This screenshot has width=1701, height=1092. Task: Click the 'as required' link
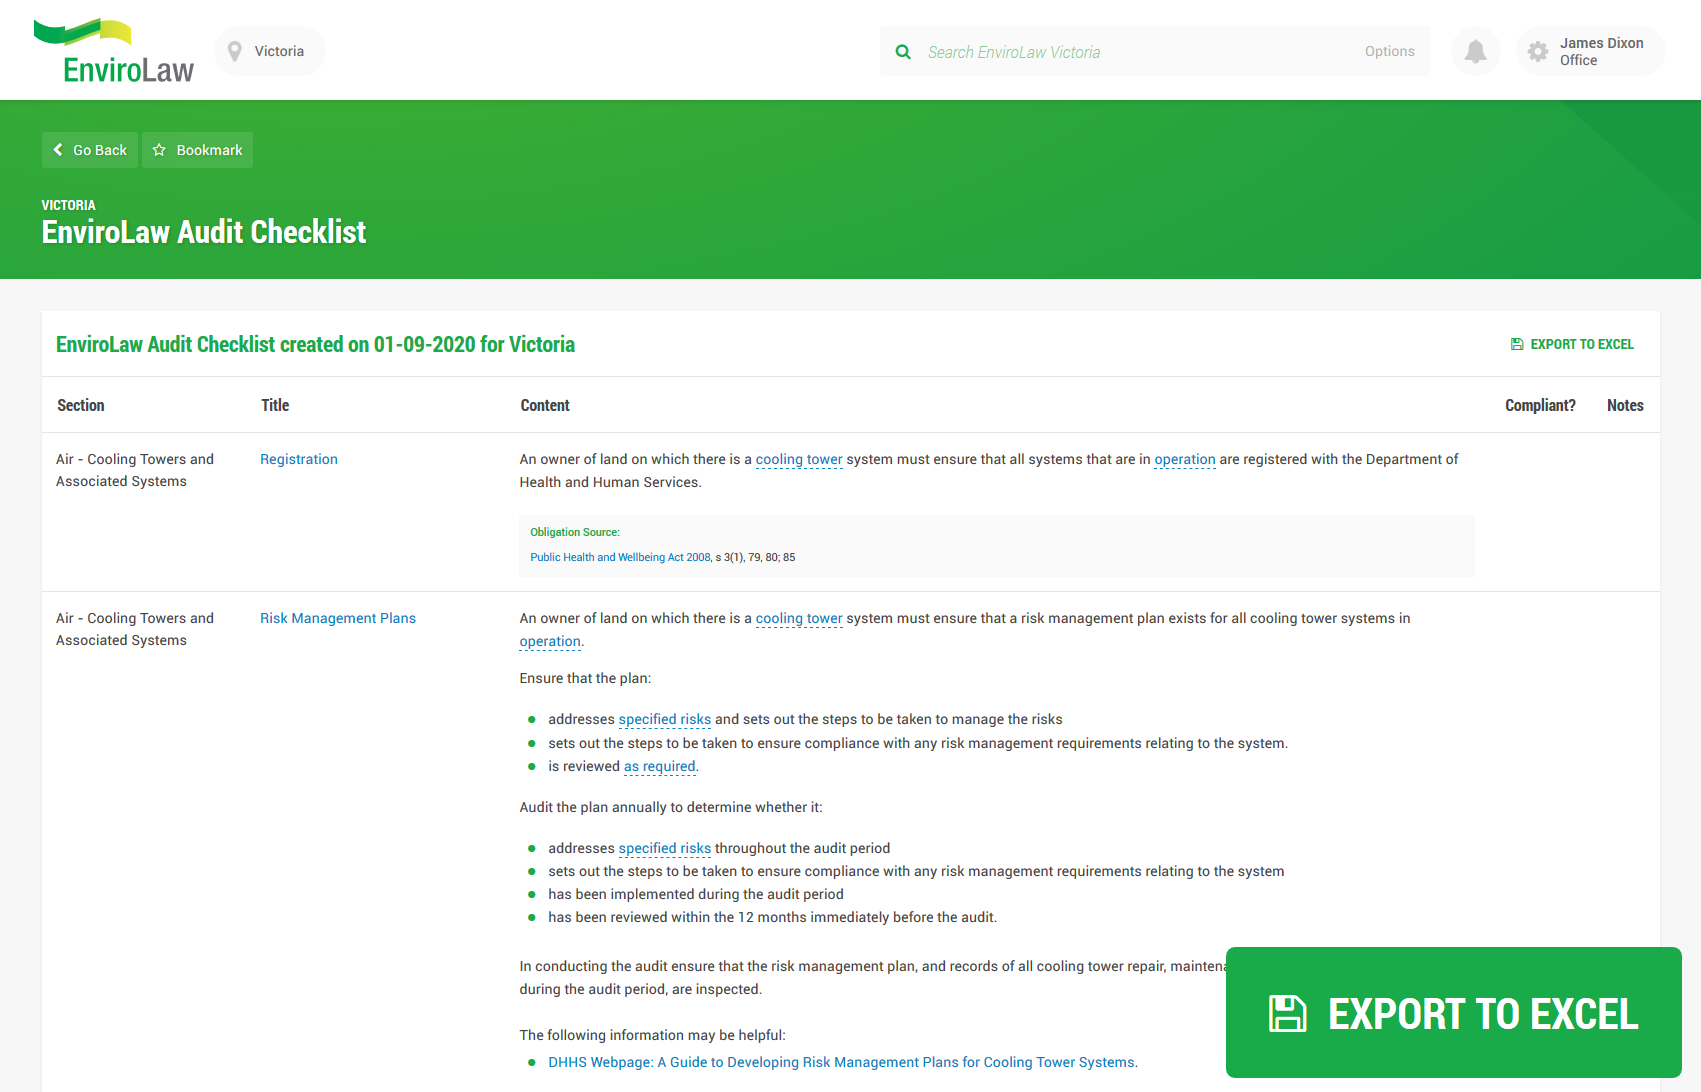[660, 766]
